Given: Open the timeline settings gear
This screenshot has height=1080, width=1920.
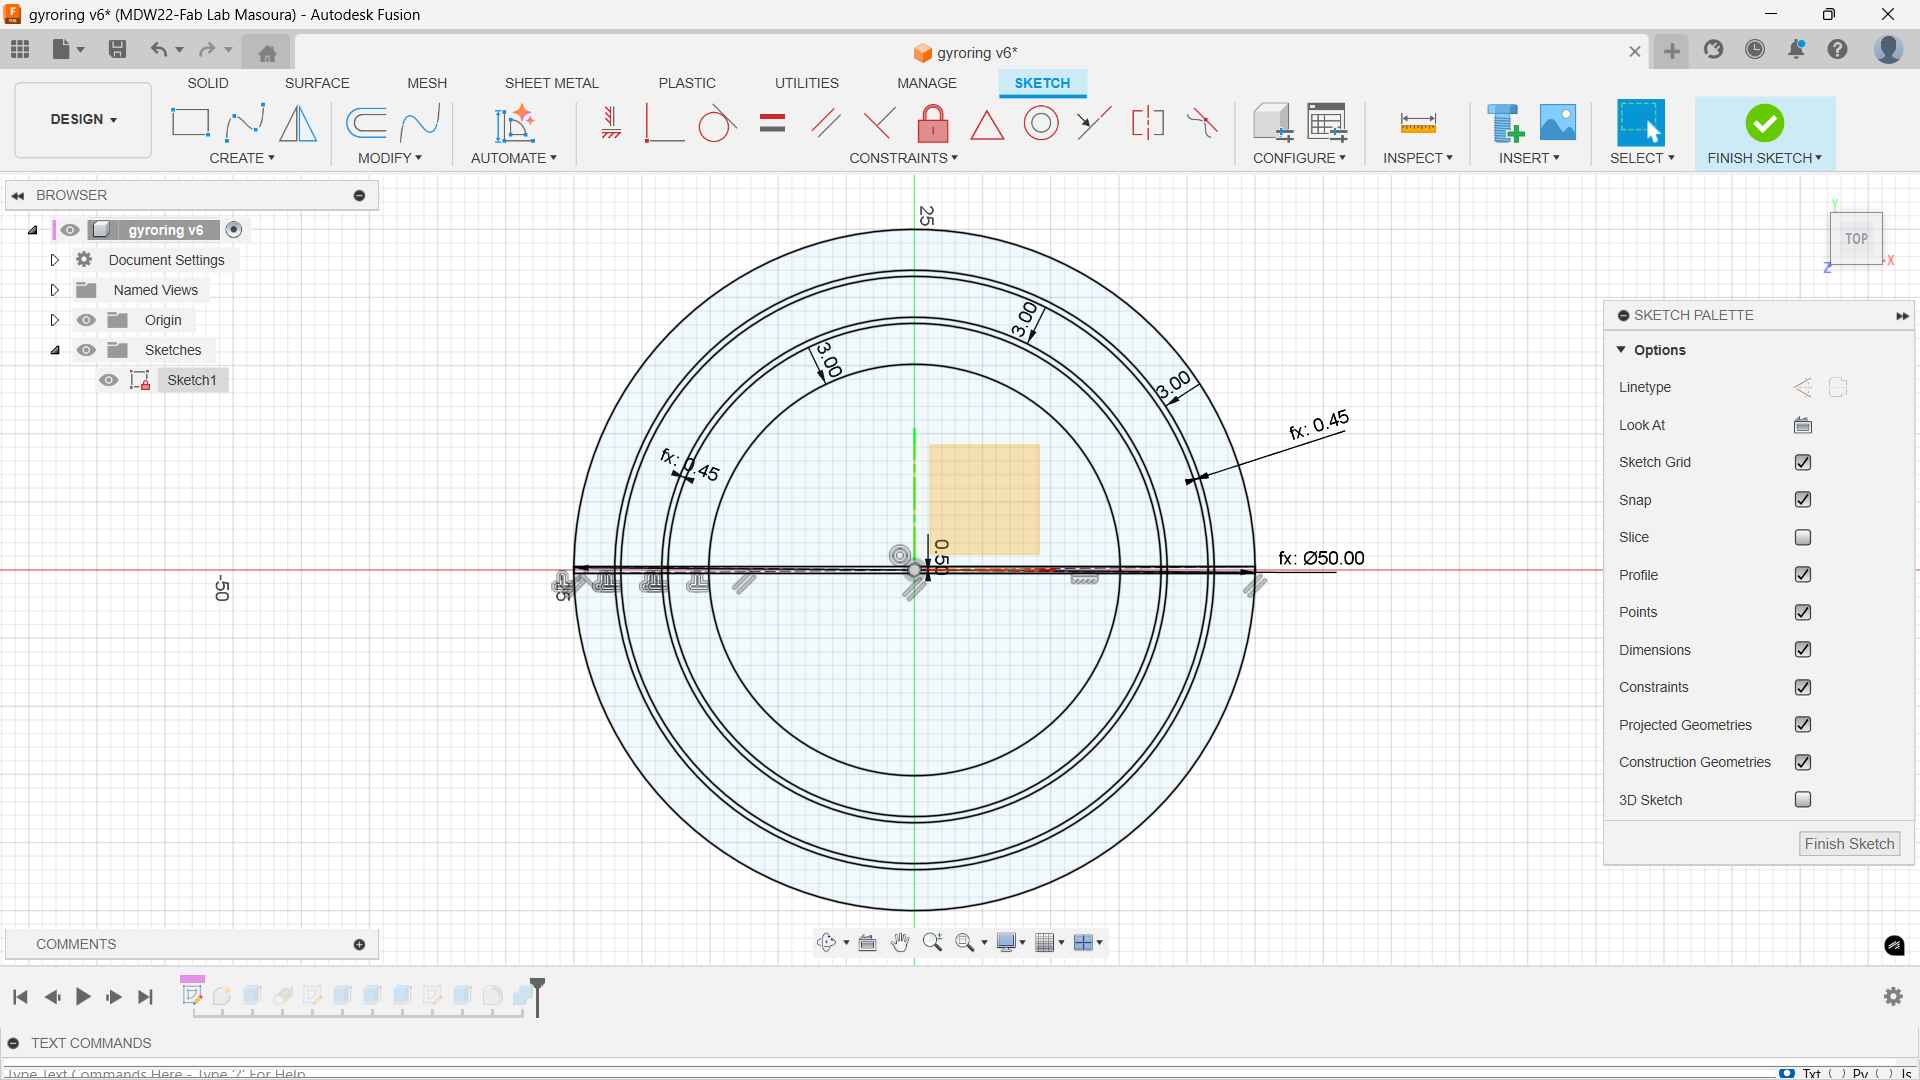Looking at the screenshot, I should pyautogui.click(x=1893, y=996).
